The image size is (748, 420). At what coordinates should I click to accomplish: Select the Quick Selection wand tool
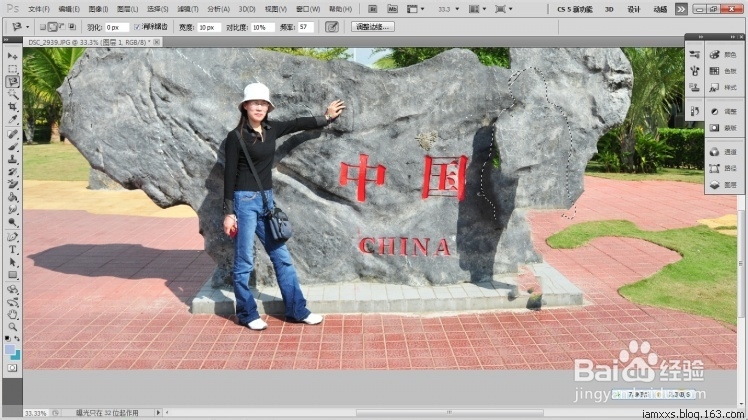click(12, 94)
